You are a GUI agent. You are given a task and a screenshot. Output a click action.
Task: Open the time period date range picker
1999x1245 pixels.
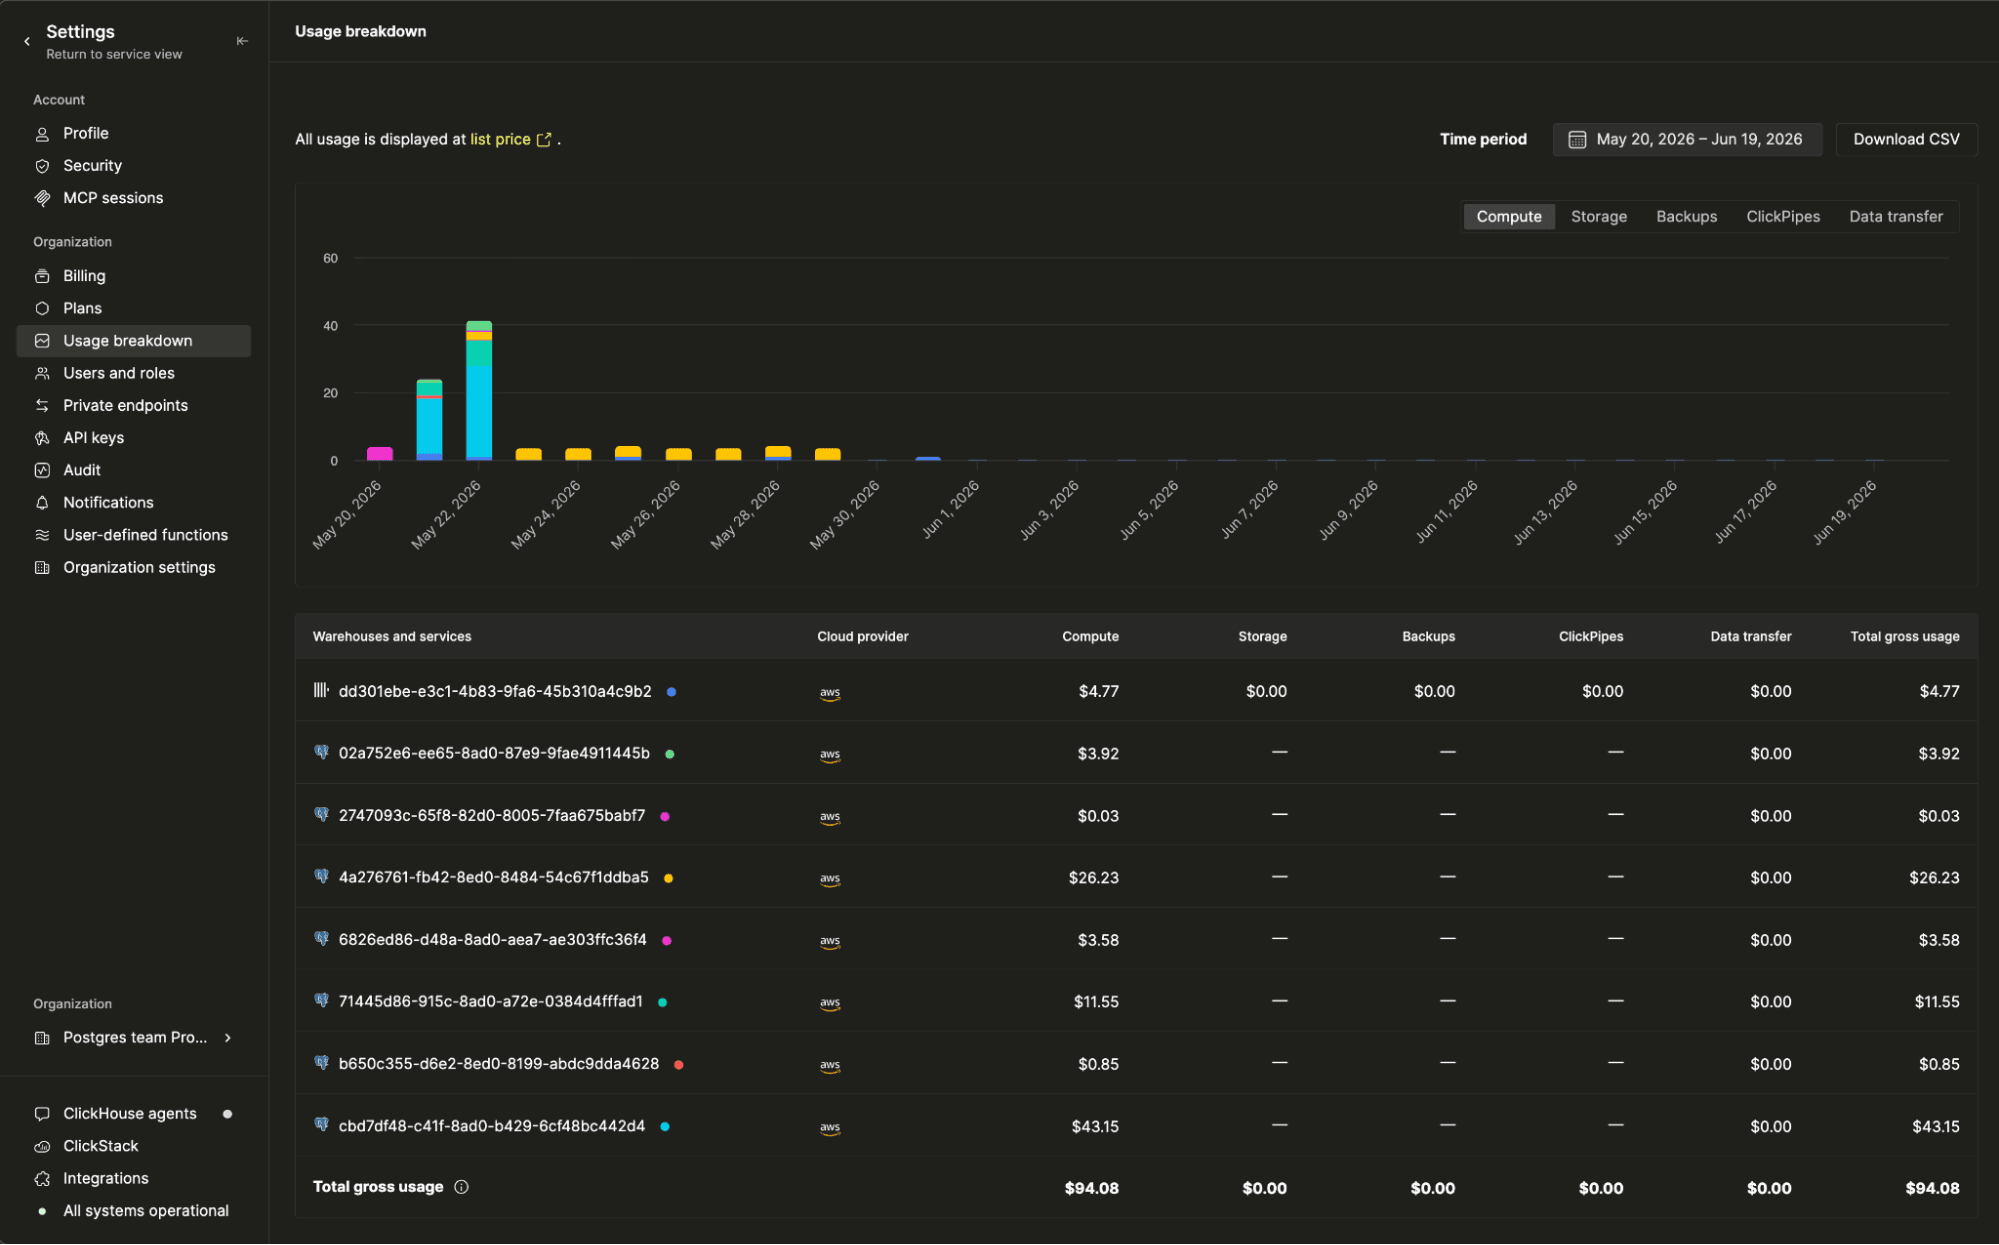pos(1687,139)
